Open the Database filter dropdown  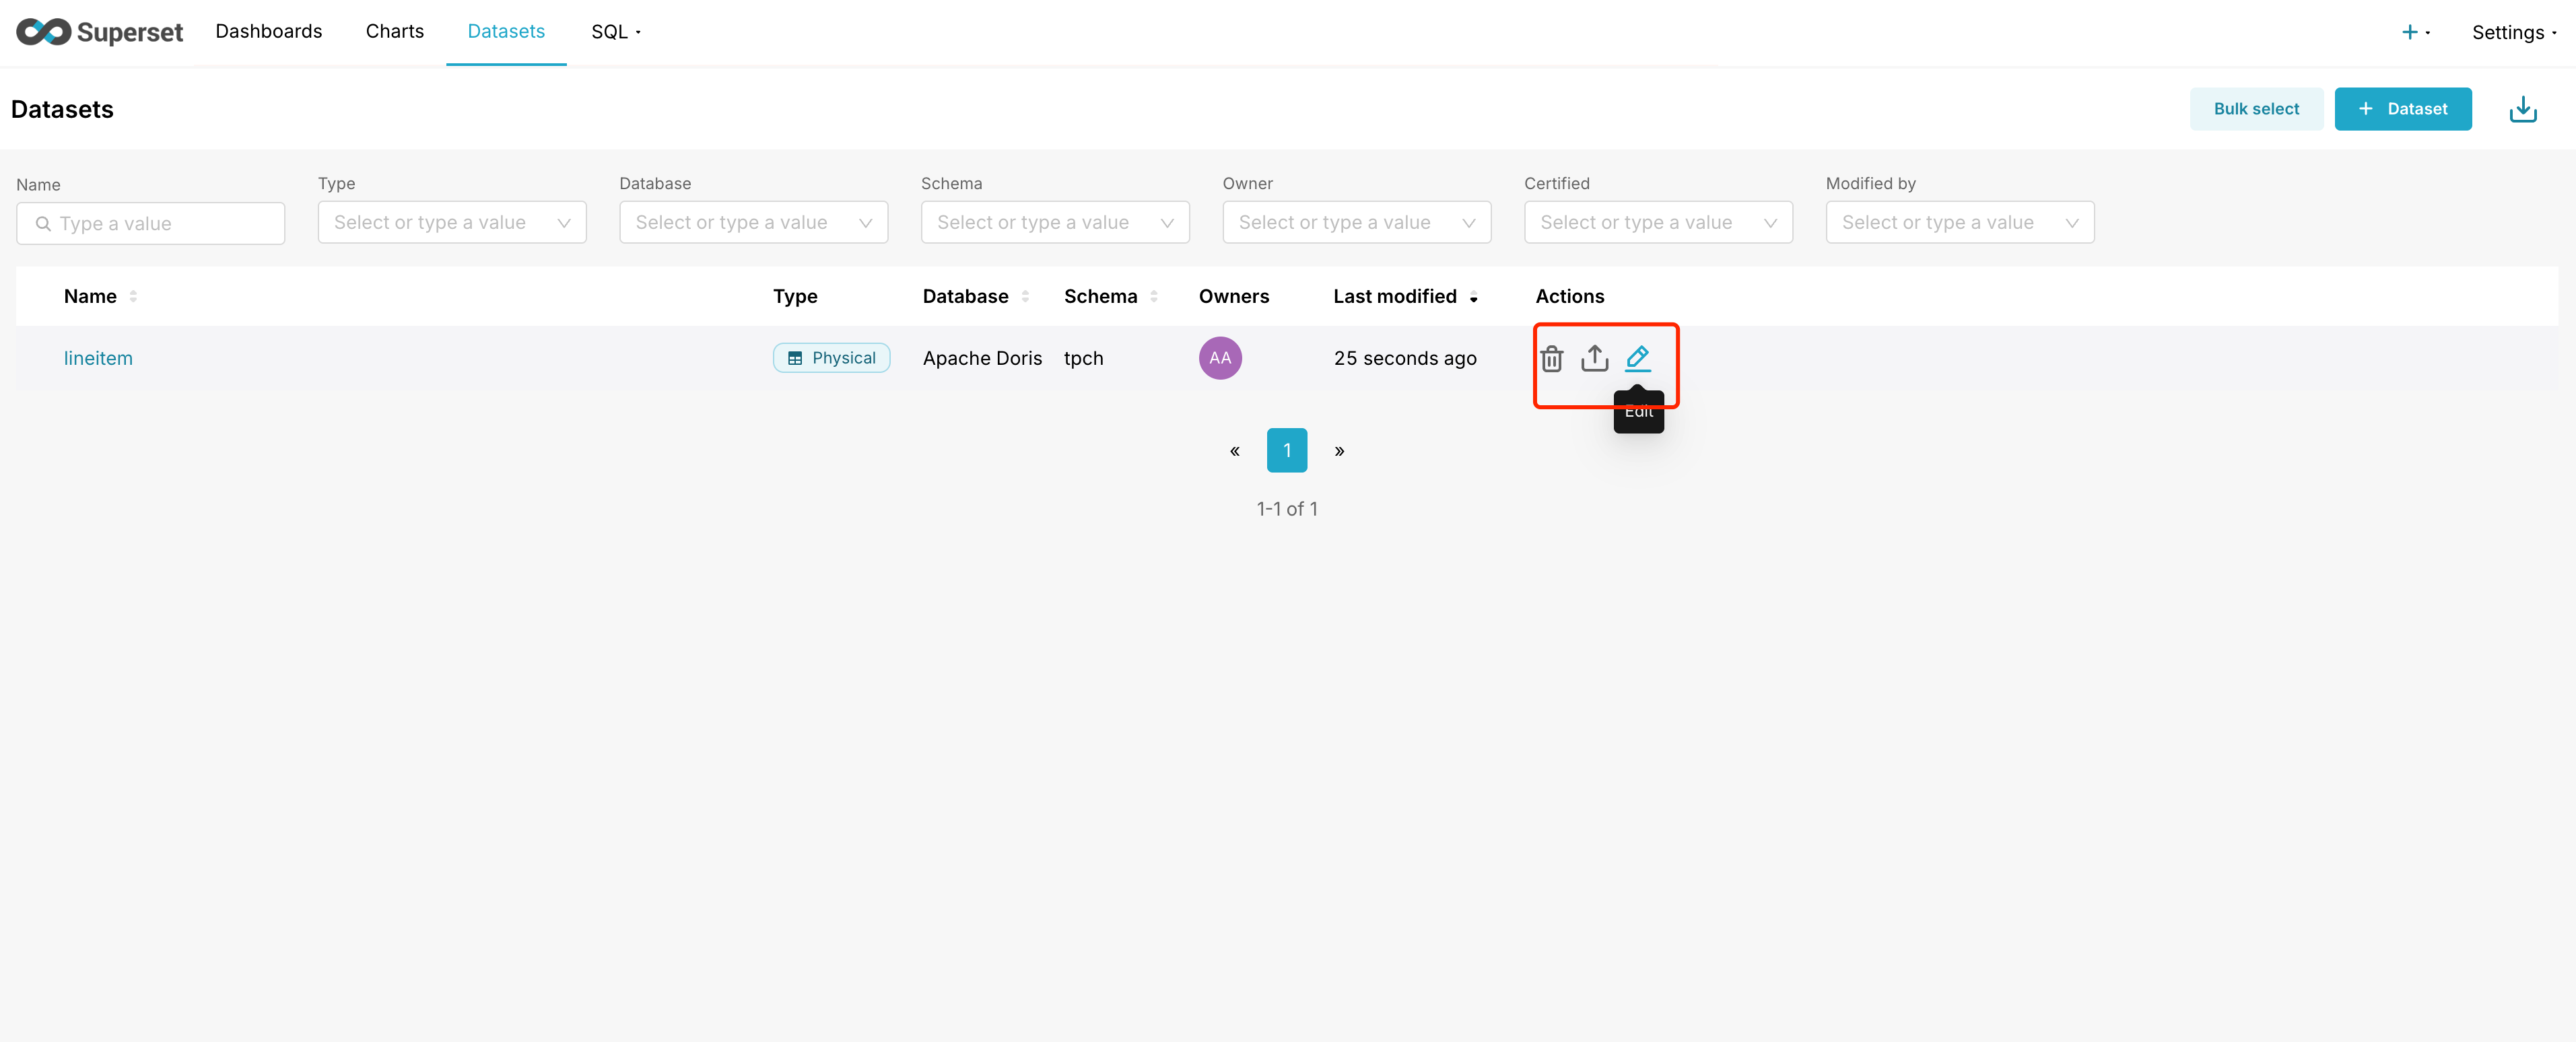[x=753, y=222]
